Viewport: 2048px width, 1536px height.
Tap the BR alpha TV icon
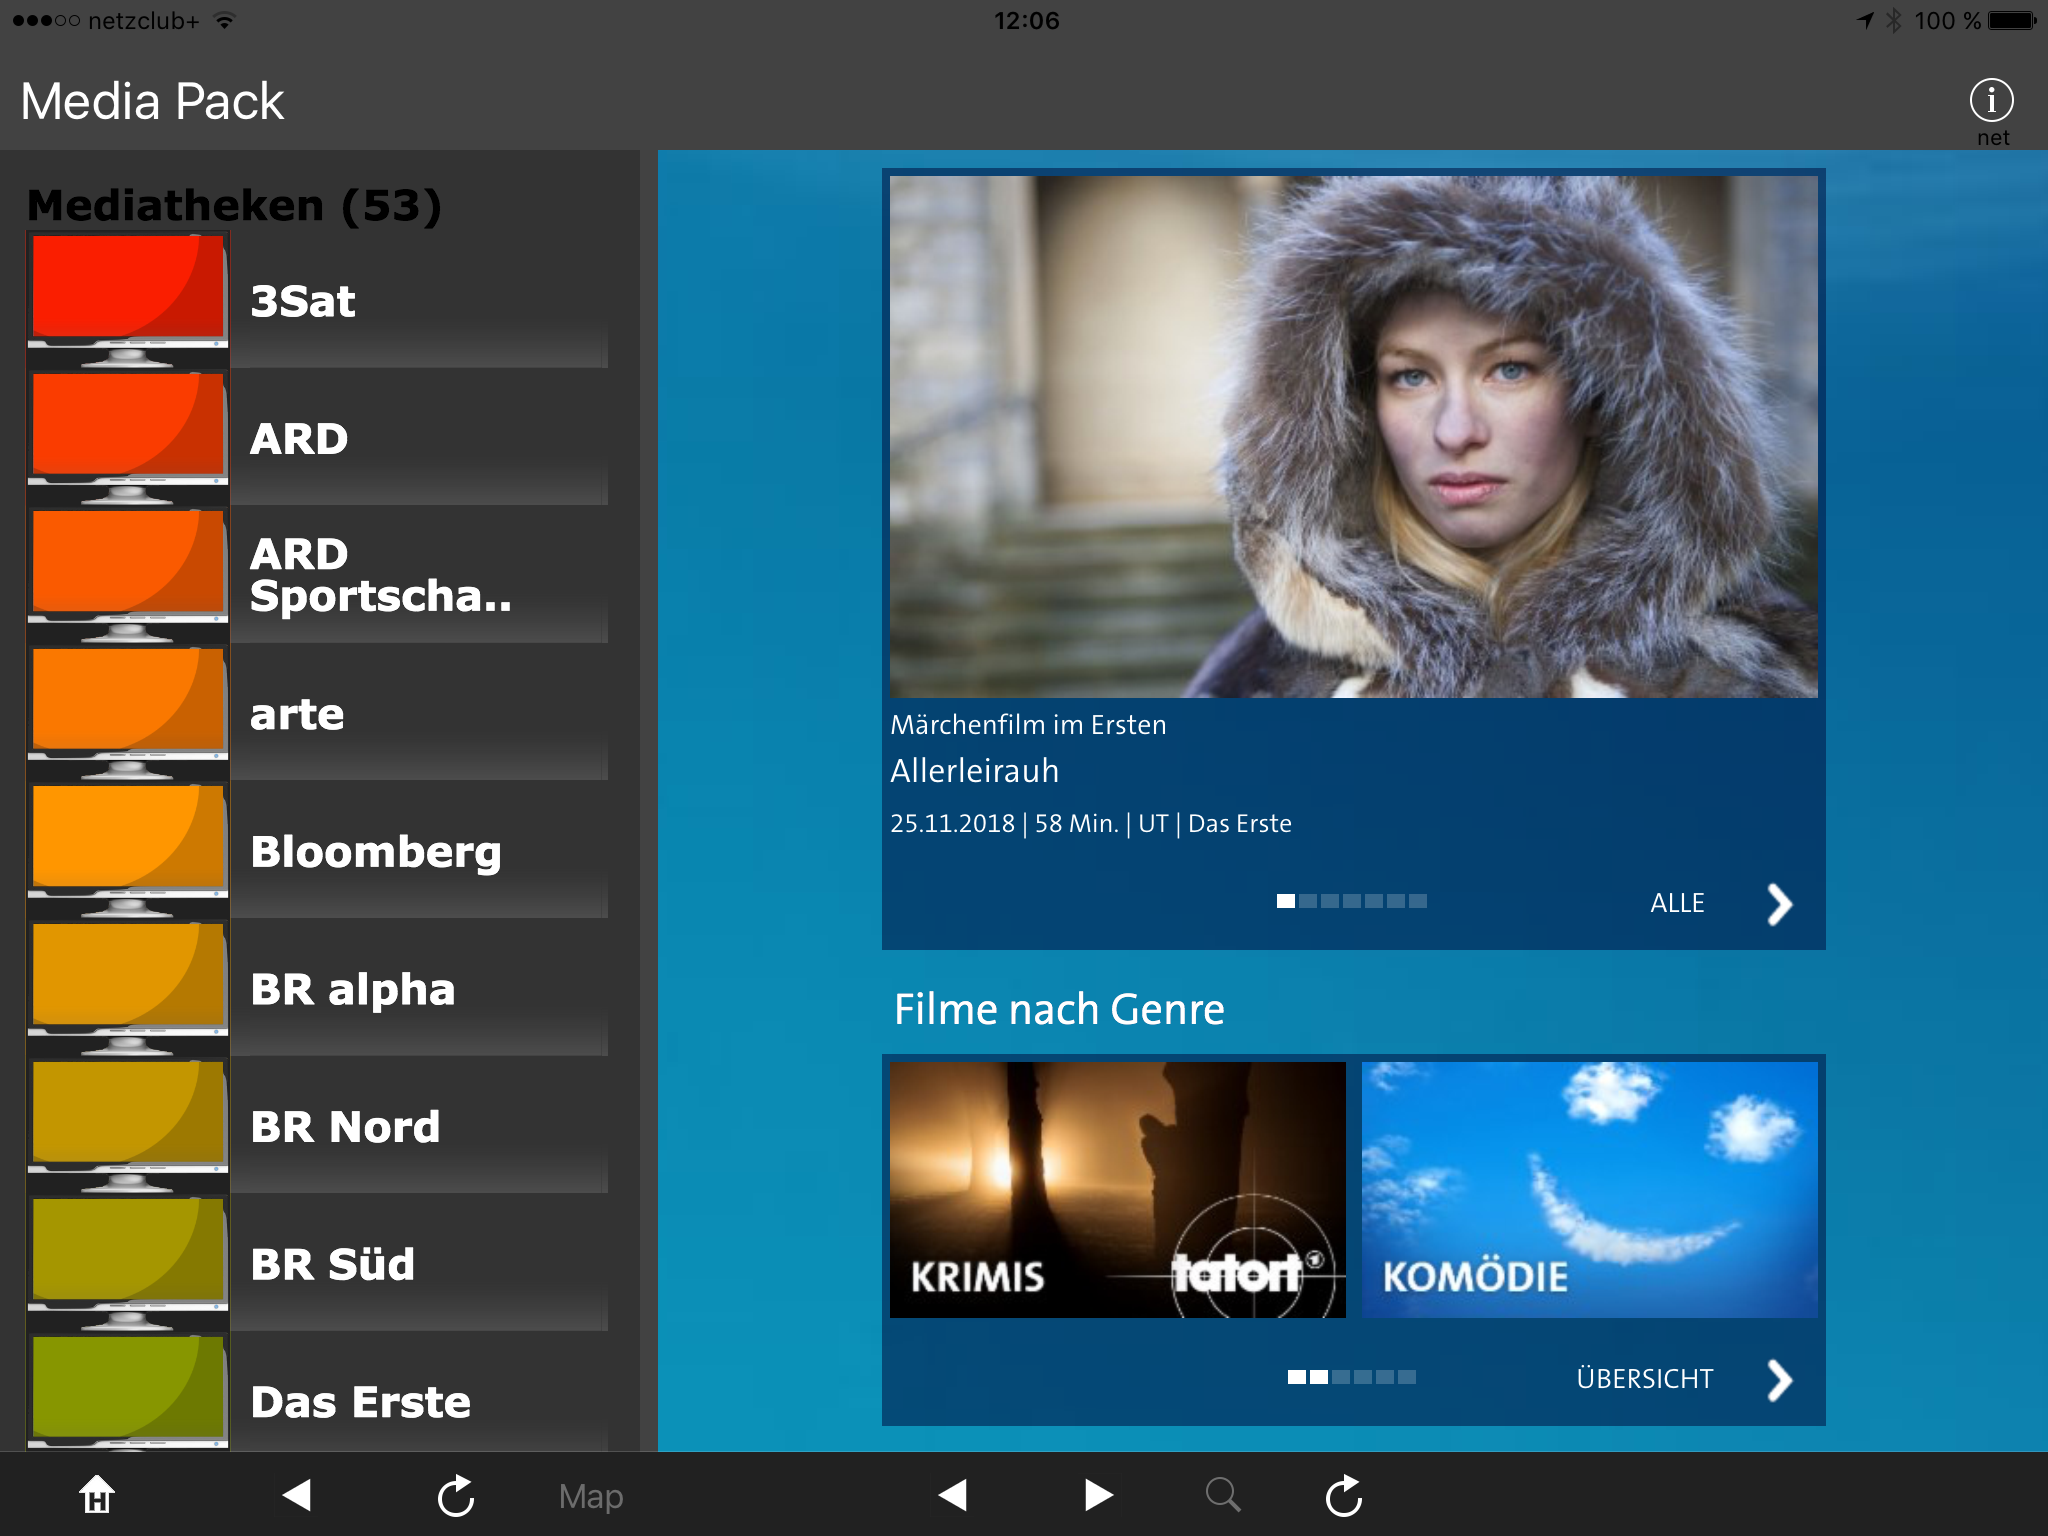[x=129, y=987]
